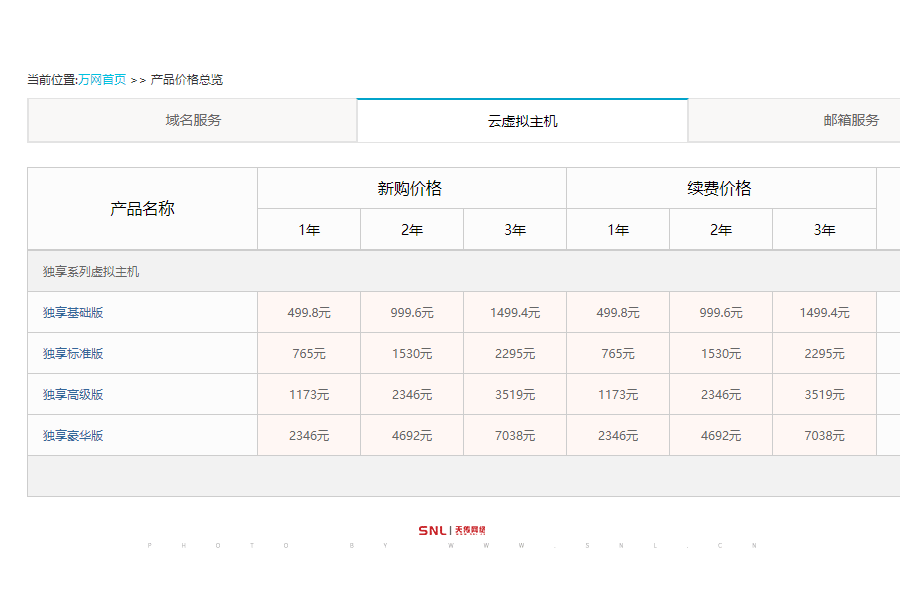Click the SNL logo at page bottom
The height and width of the screenshot is (600, 900).
tap(451, 530)
